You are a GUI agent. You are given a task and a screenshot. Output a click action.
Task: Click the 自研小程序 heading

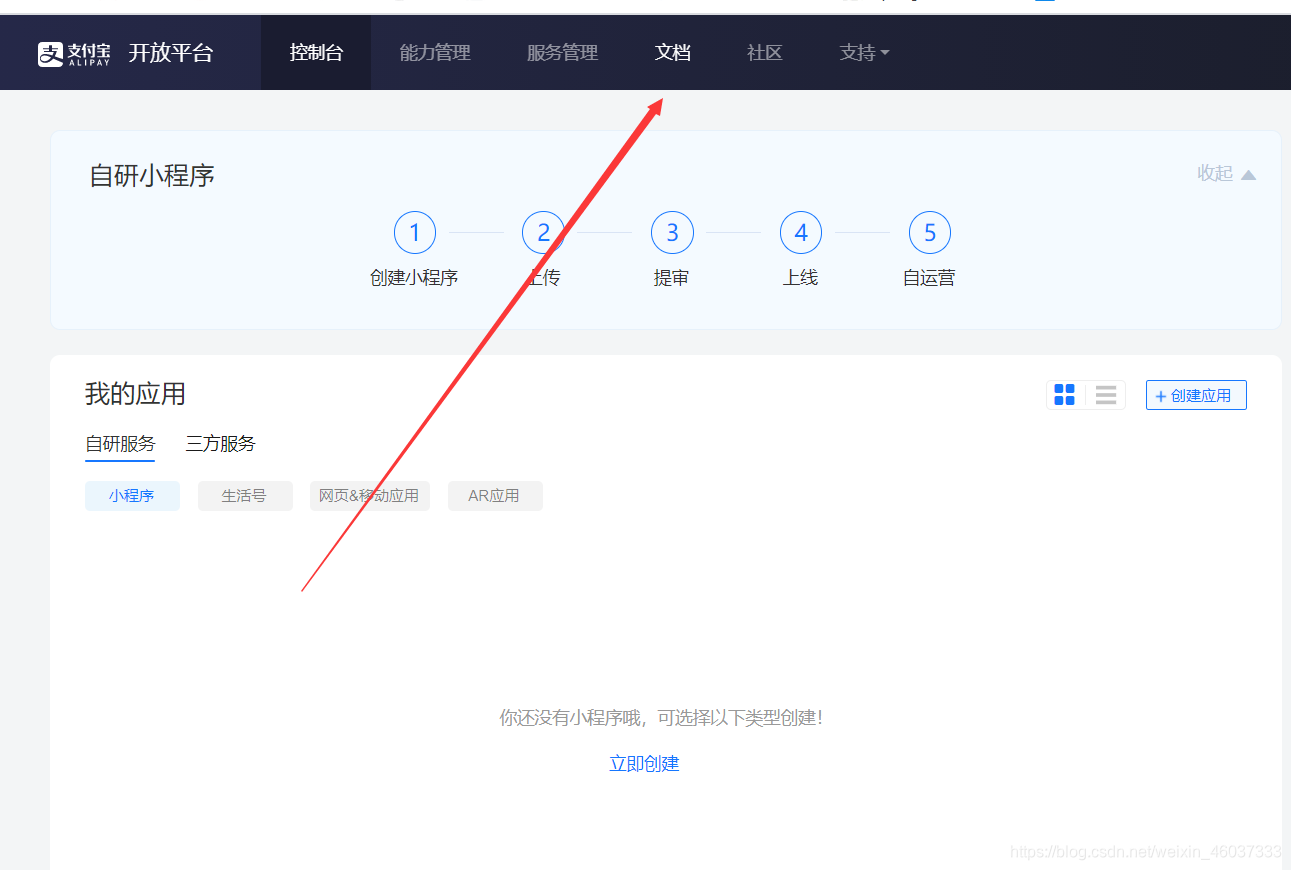click(x=152, y=176)
